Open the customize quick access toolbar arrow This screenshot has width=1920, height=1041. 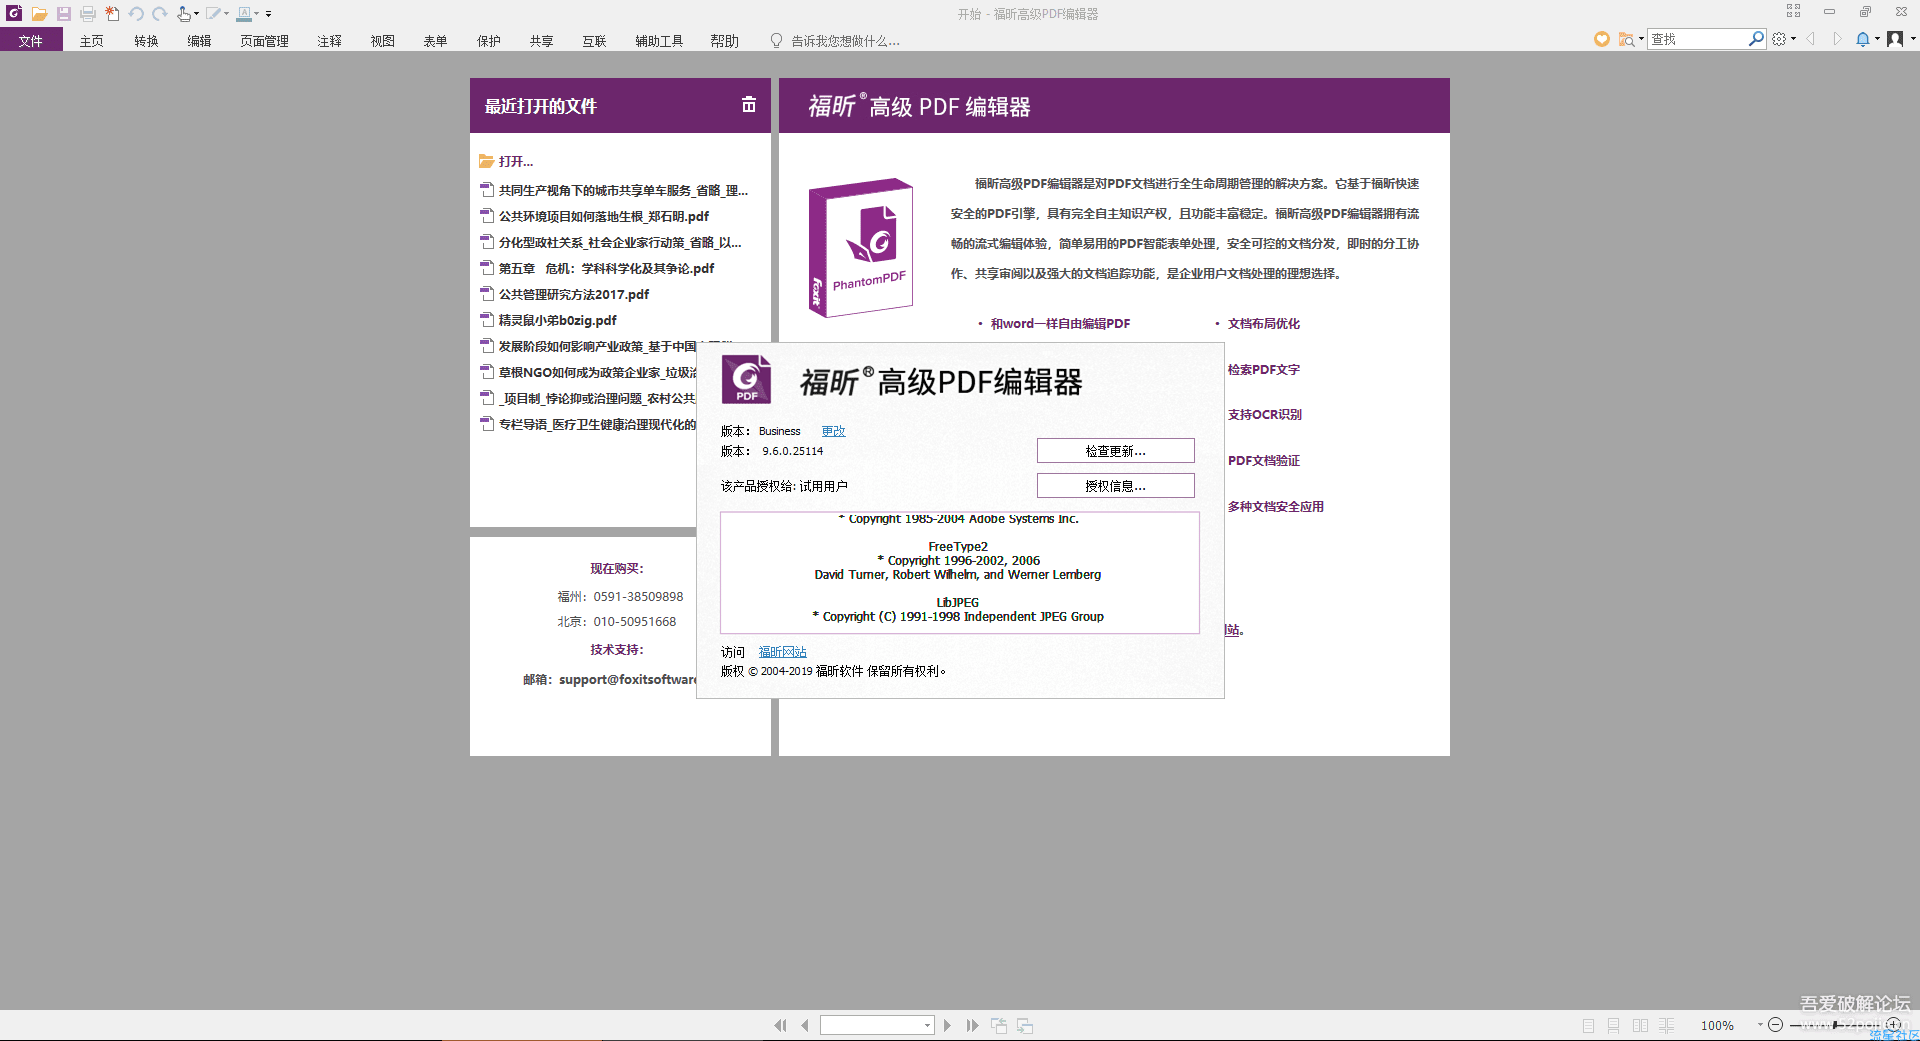point(268,14)
